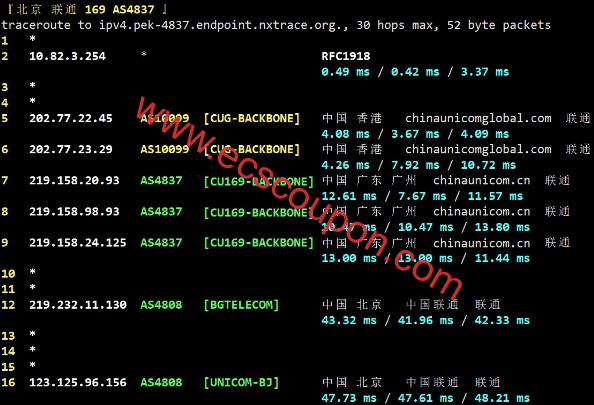Select latency '7.92 ms' in hop 6

[415, 165]
